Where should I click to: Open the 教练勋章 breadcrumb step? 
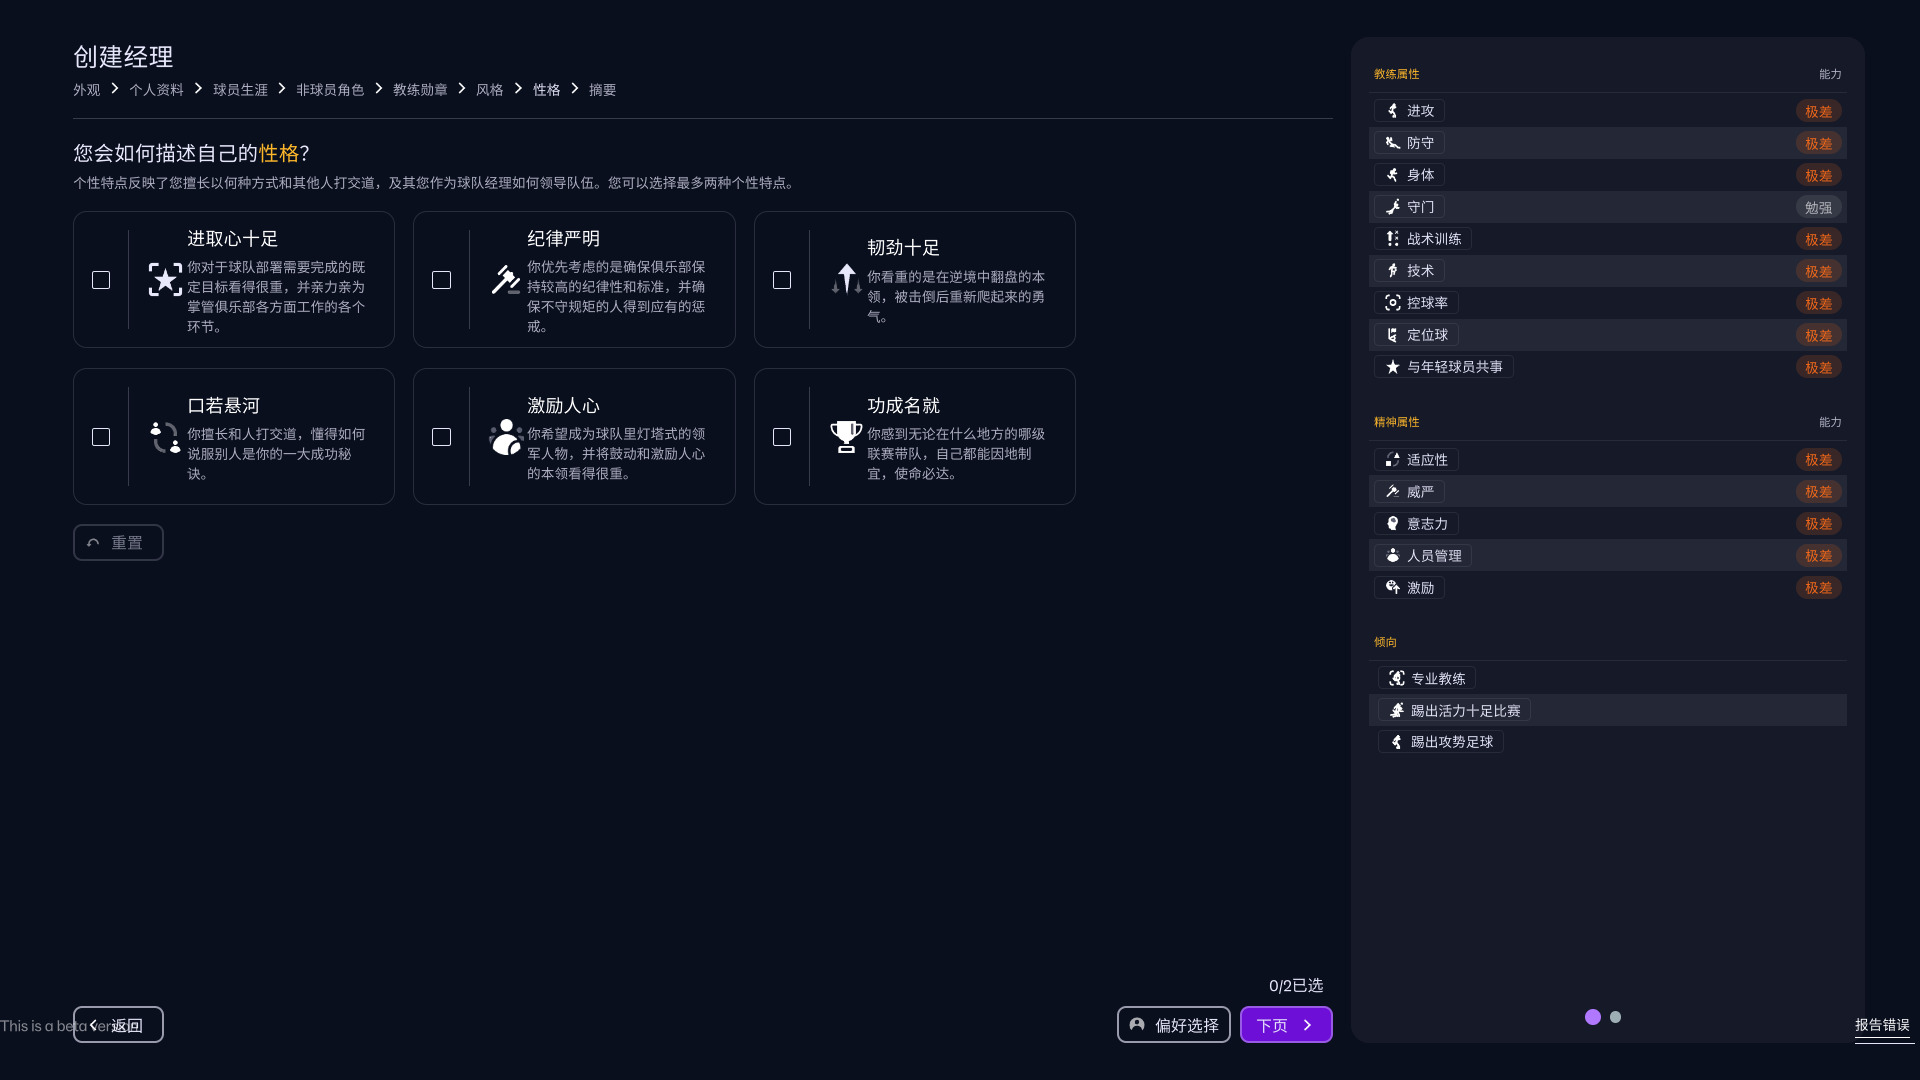tap(420, 90)
